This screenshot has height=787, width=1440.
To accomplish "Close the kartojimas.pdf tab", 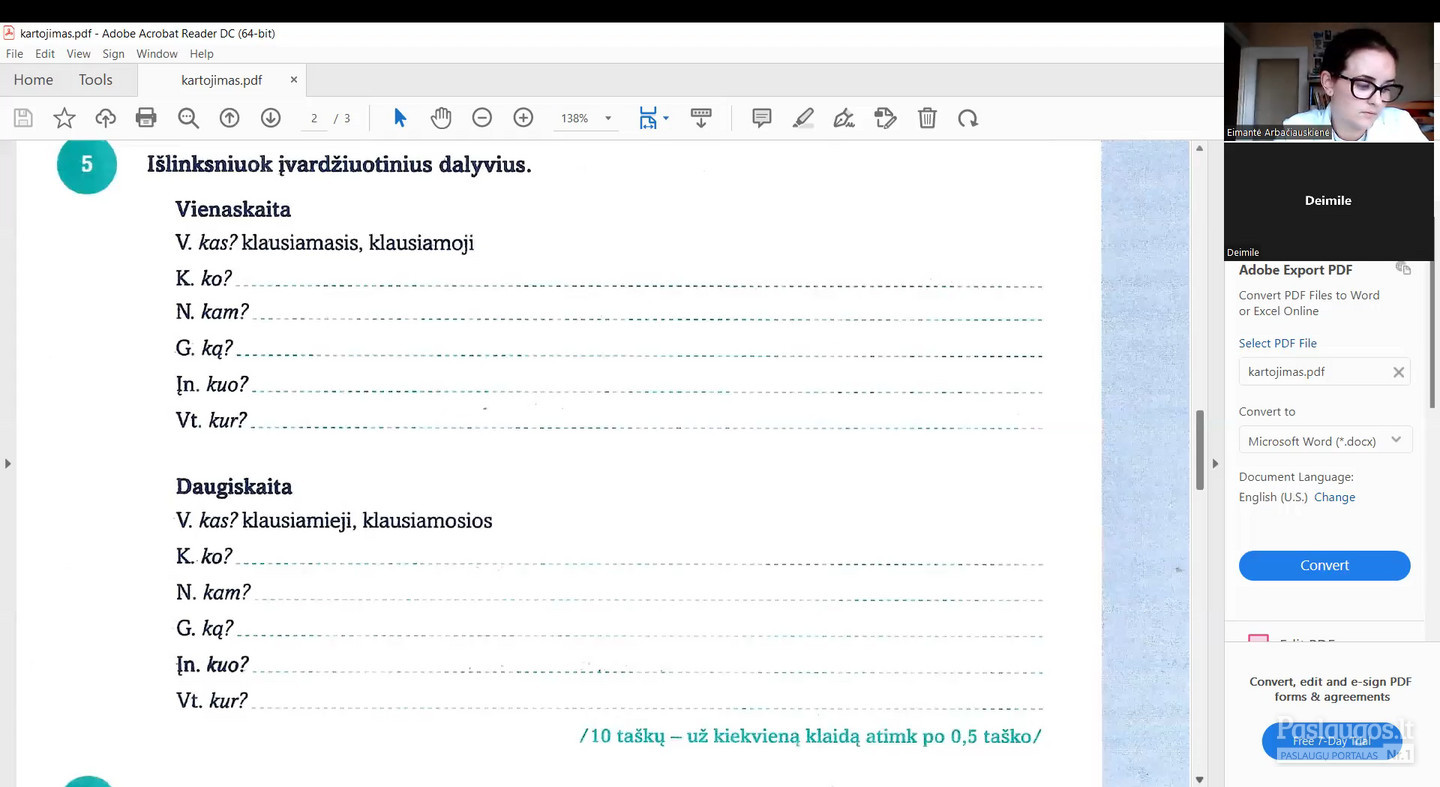I will 294,80.
